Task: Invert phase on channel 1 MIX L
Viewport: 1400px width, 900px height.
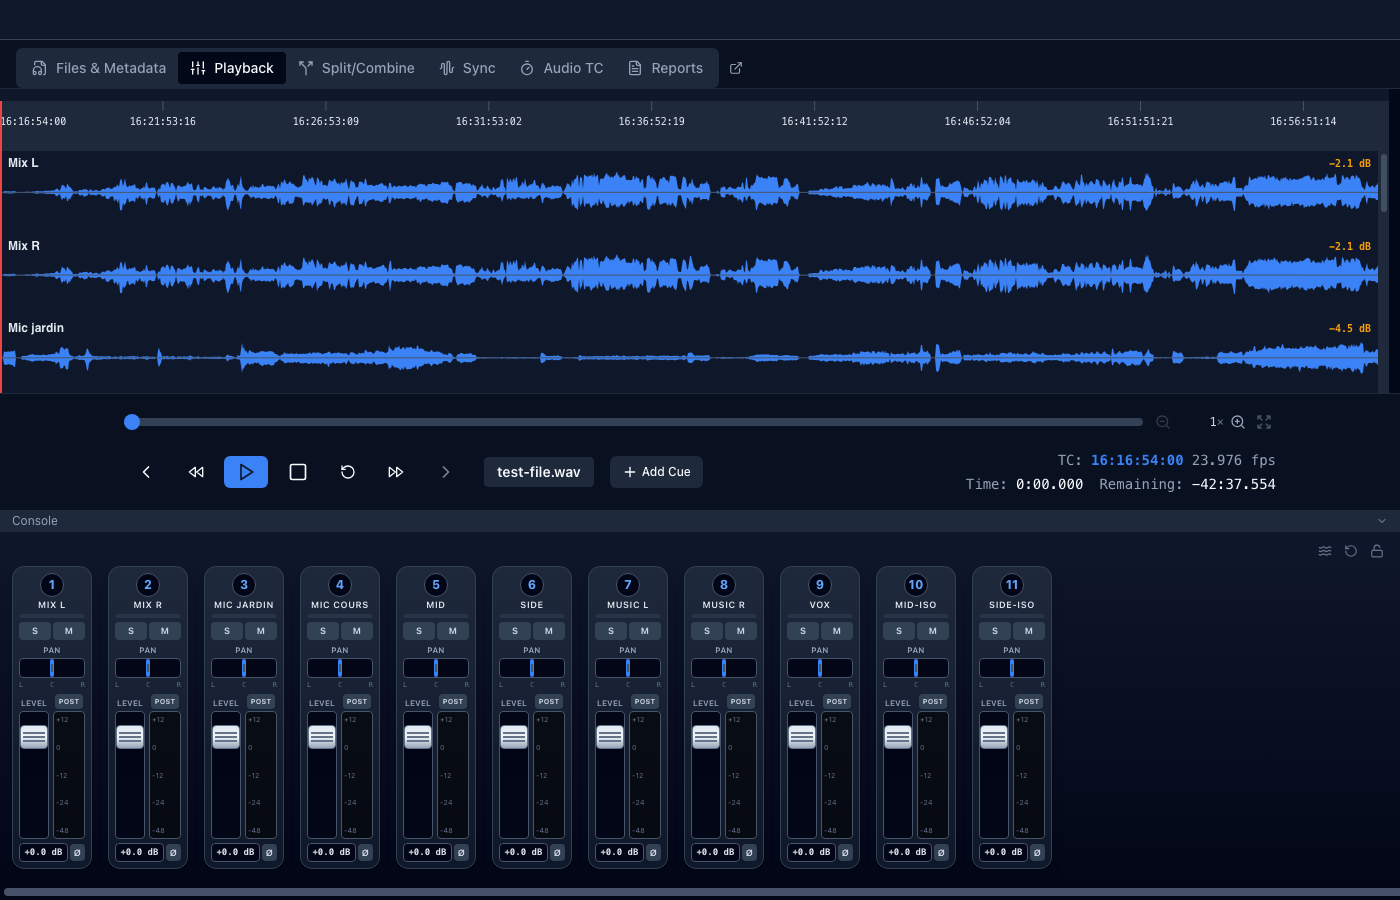Action: pyautogui.click(x=77, y=853)
